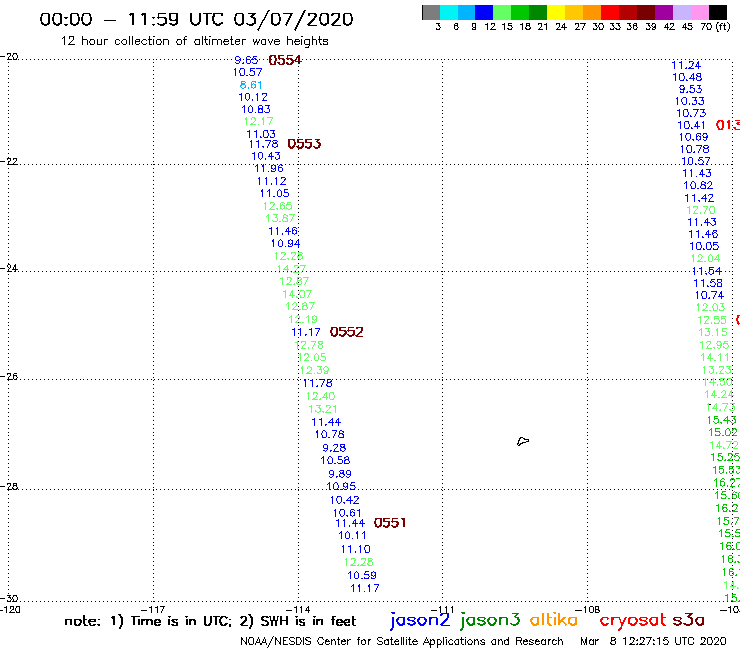Click the cyan 6 ft legend swatch
The image size is (740, 650).
(449, 12)
